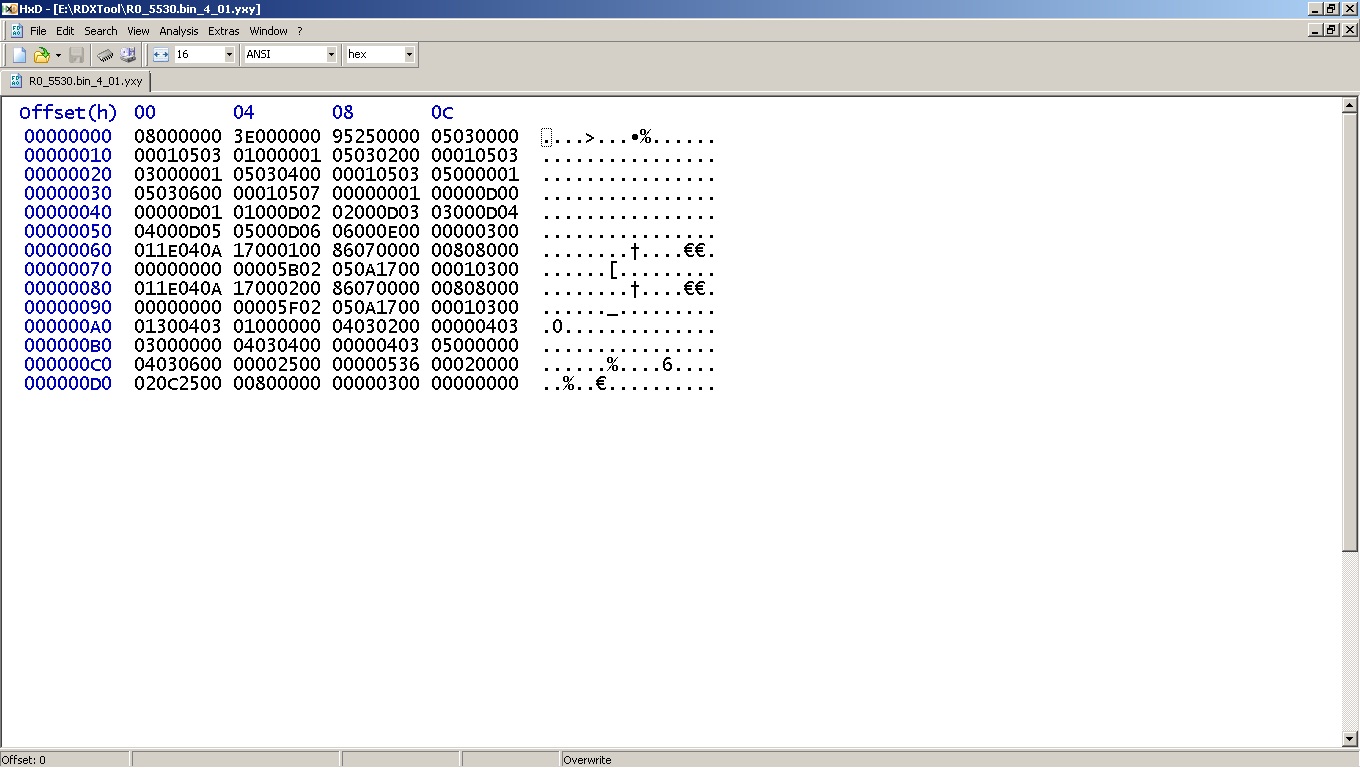The image size is (1360, 768).
Task: Minimize the inner document window
Action: pos(1315,31)
